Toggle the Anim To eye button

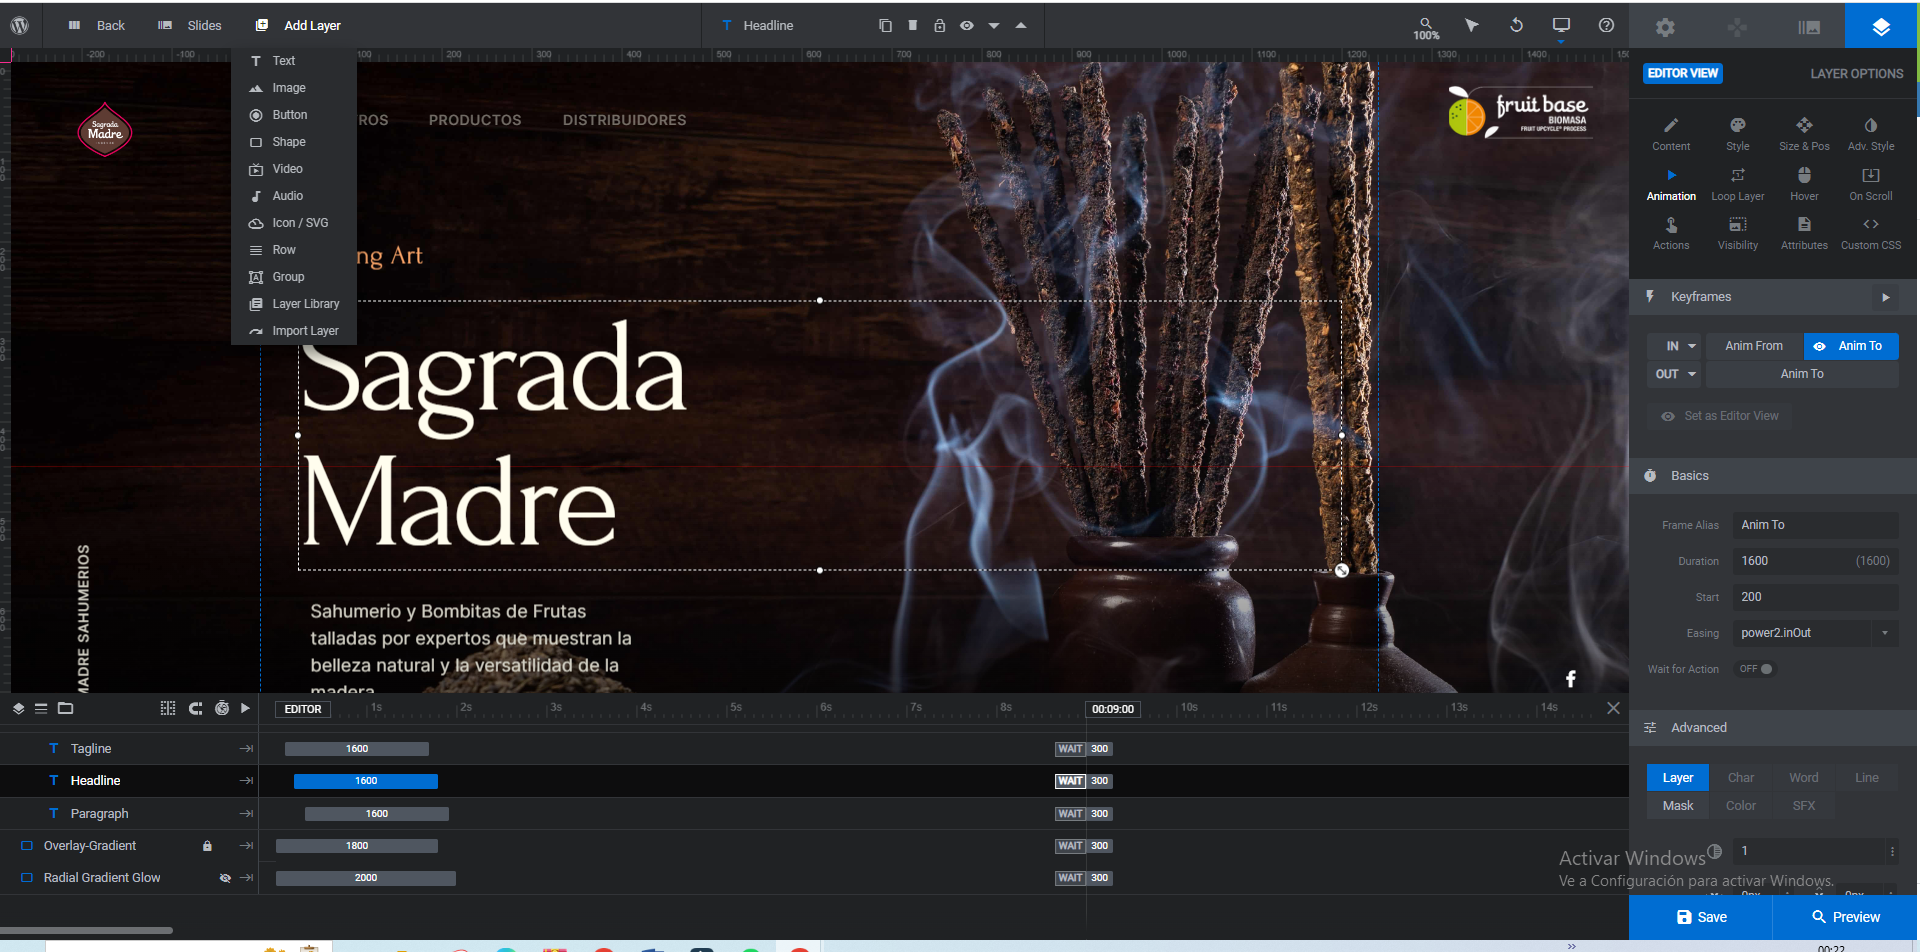tap(1819, 346)
